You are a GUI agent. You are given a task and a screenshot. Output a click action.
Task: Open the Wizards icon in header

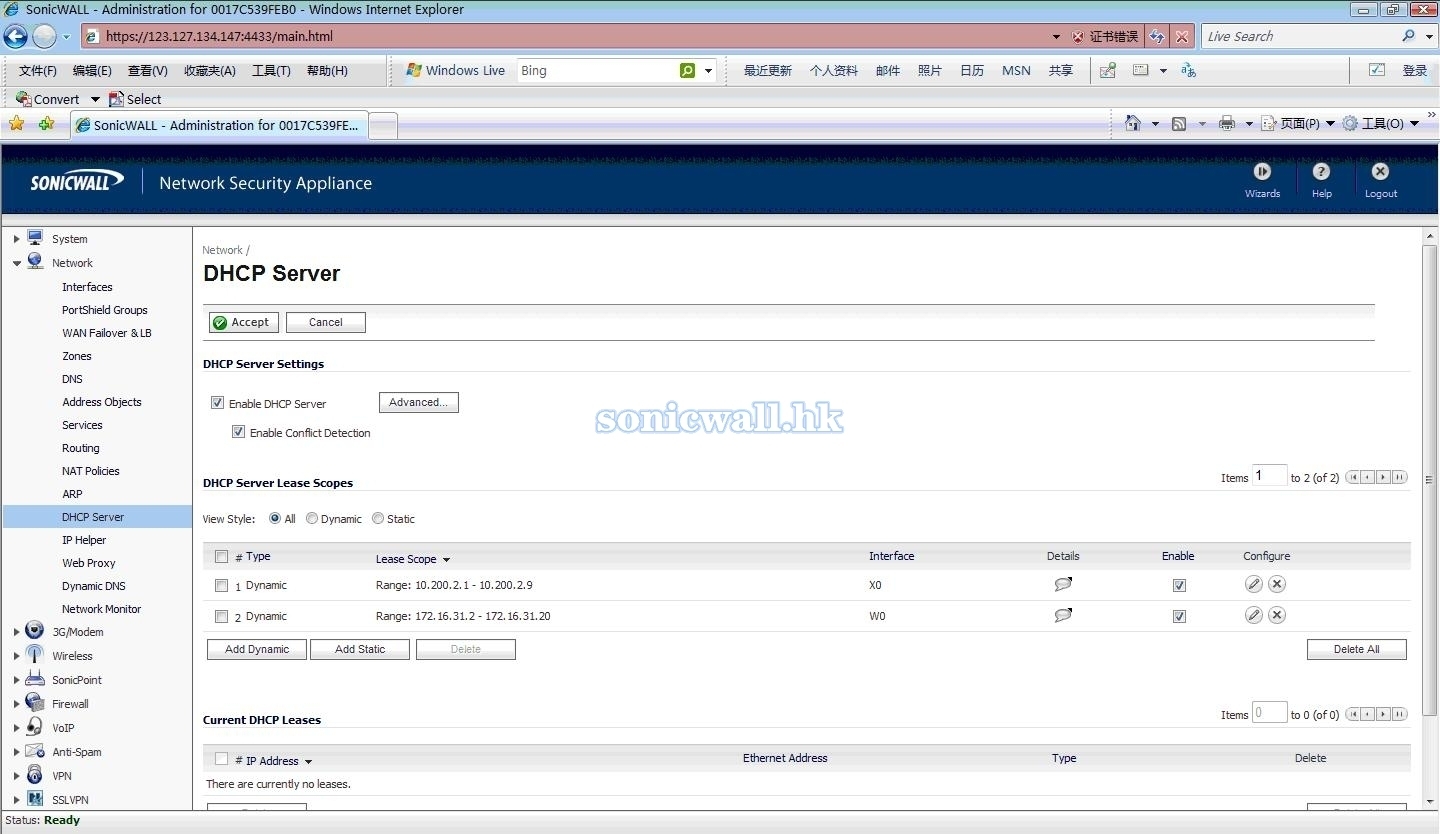coord(1262,172)
